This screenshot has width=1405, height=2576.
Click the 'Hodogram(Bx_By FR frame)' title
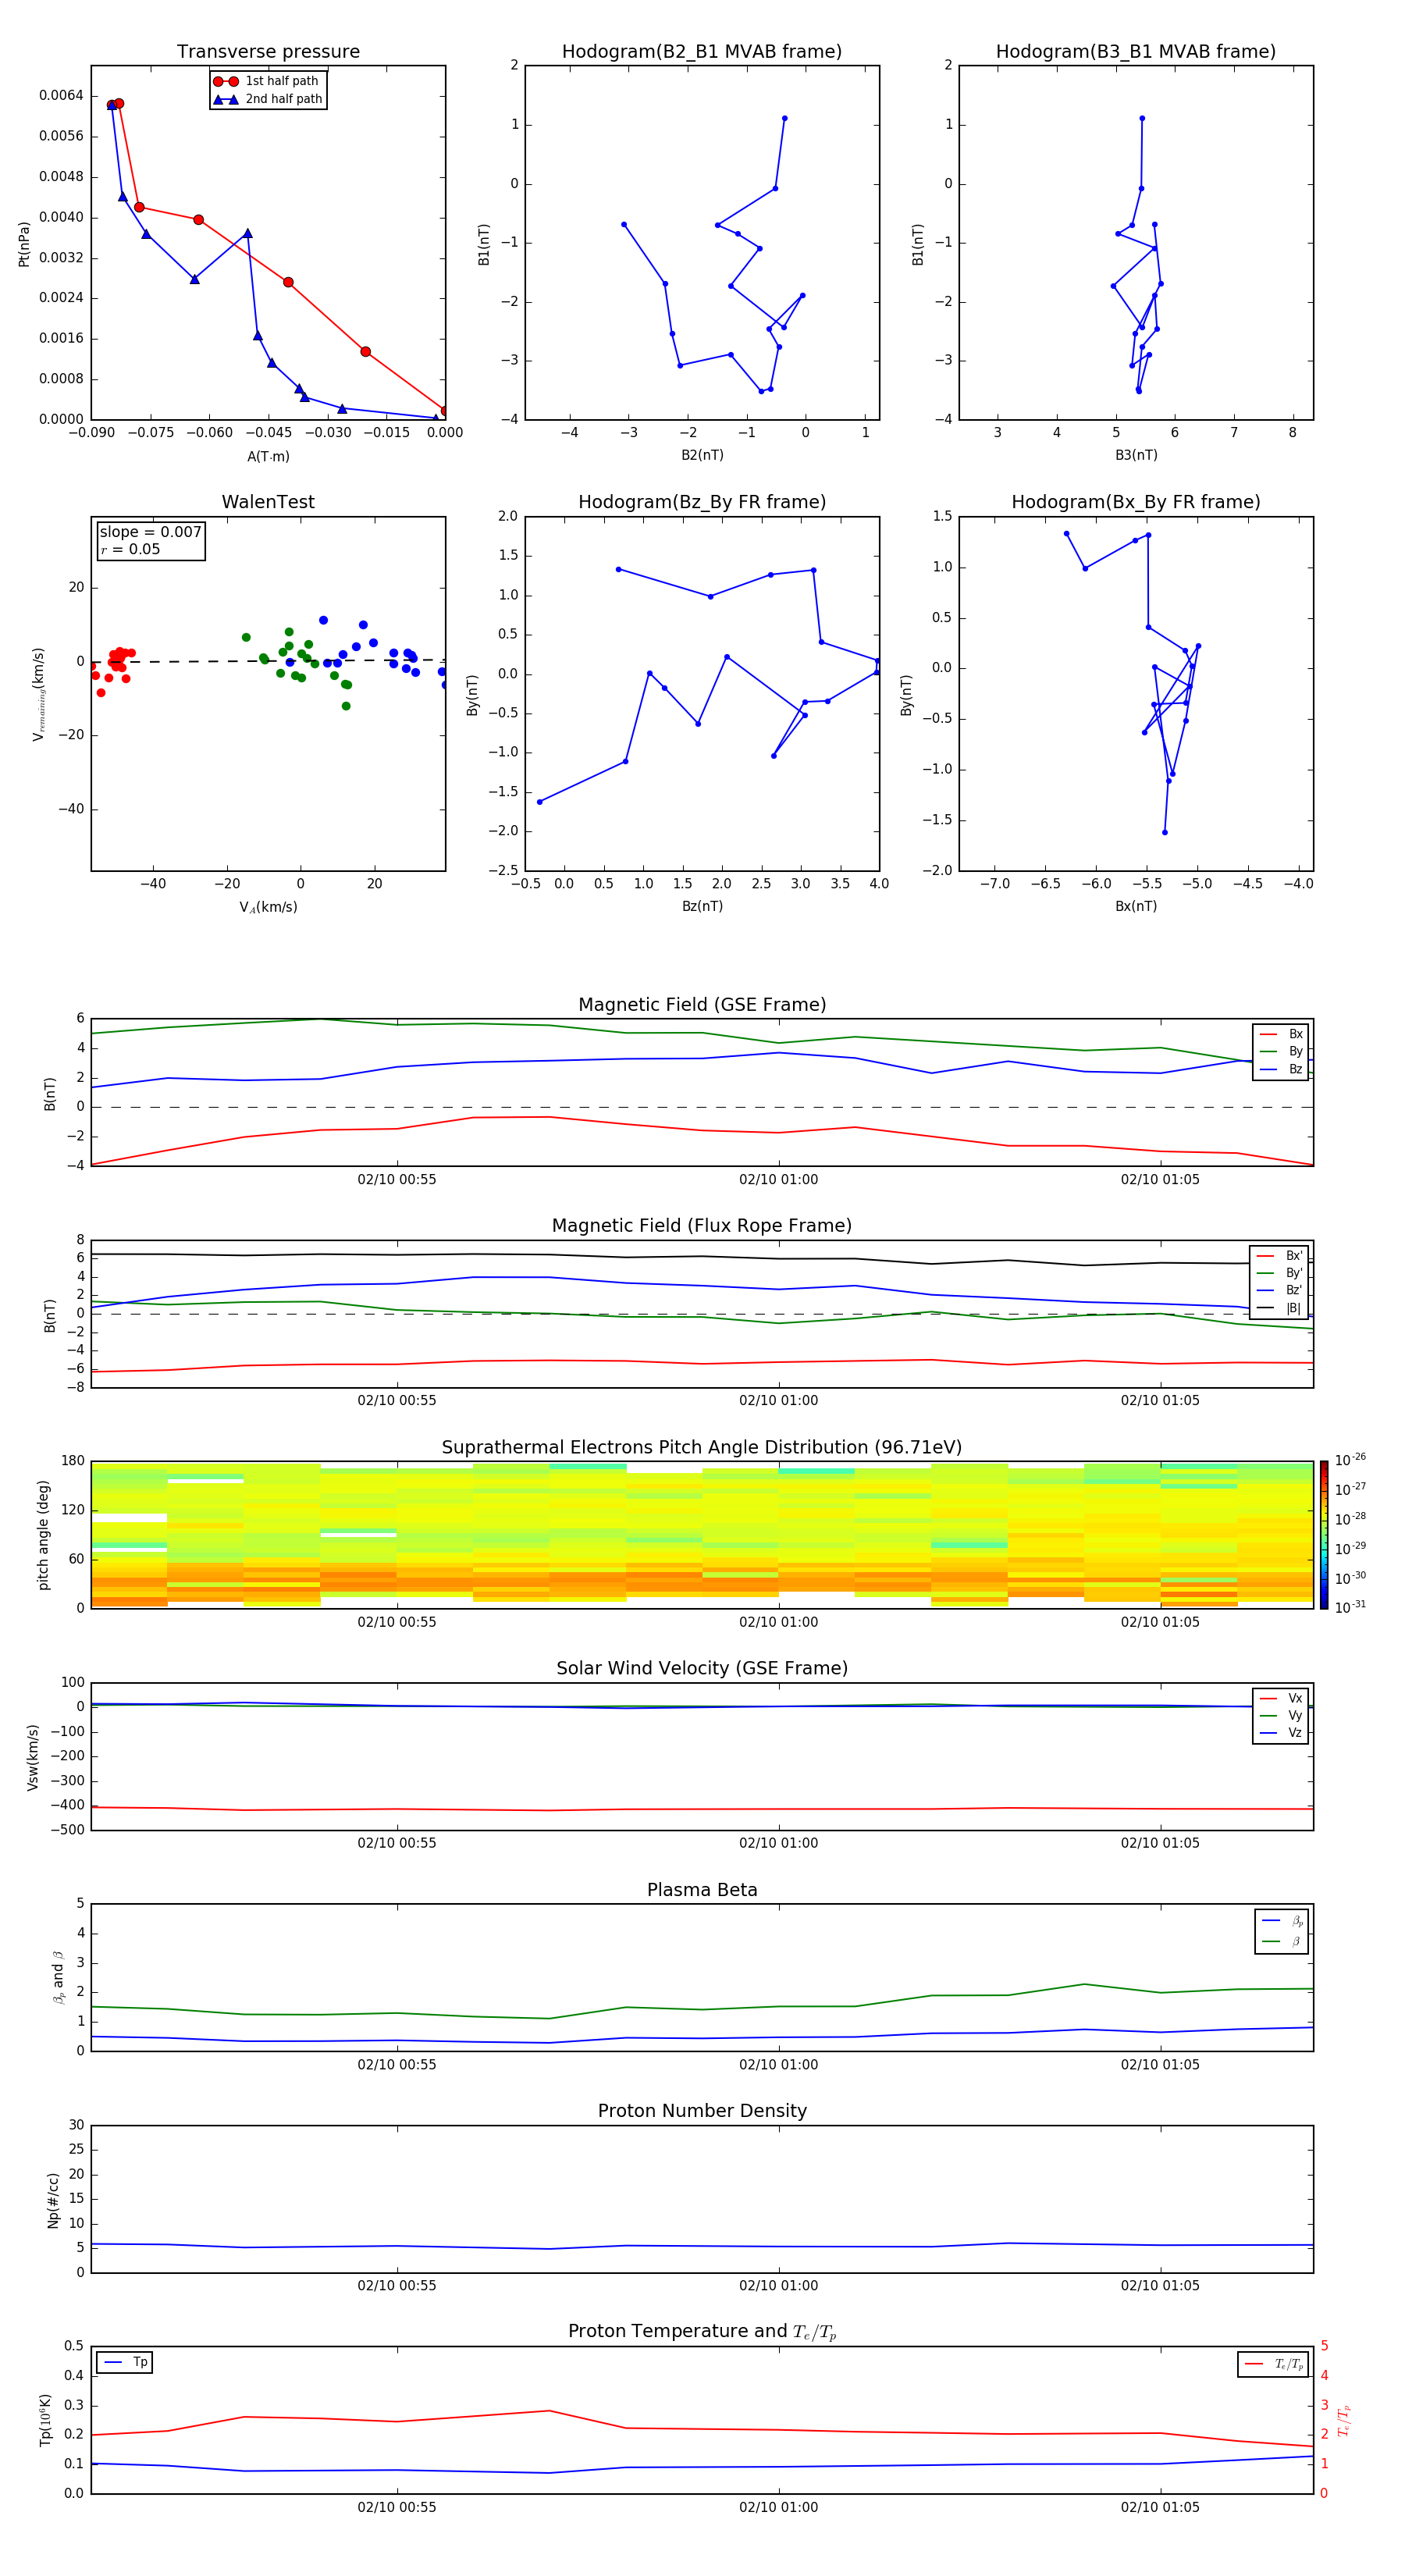[x=1136, y=502]
